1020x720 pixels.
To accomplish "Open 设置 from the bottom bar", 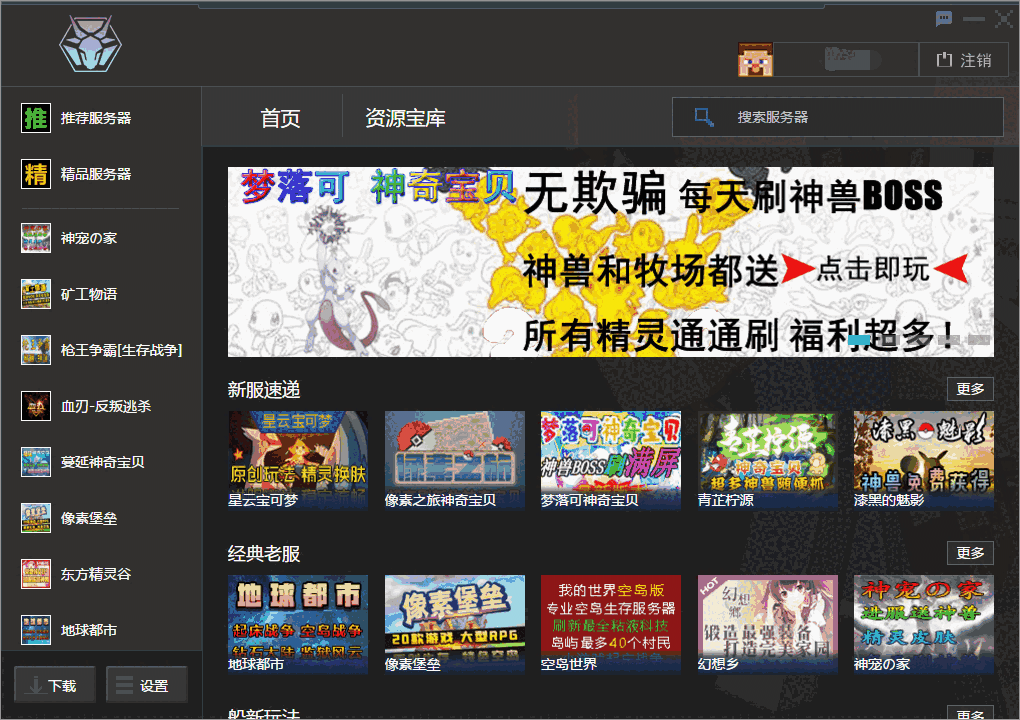I will point(146,684).
